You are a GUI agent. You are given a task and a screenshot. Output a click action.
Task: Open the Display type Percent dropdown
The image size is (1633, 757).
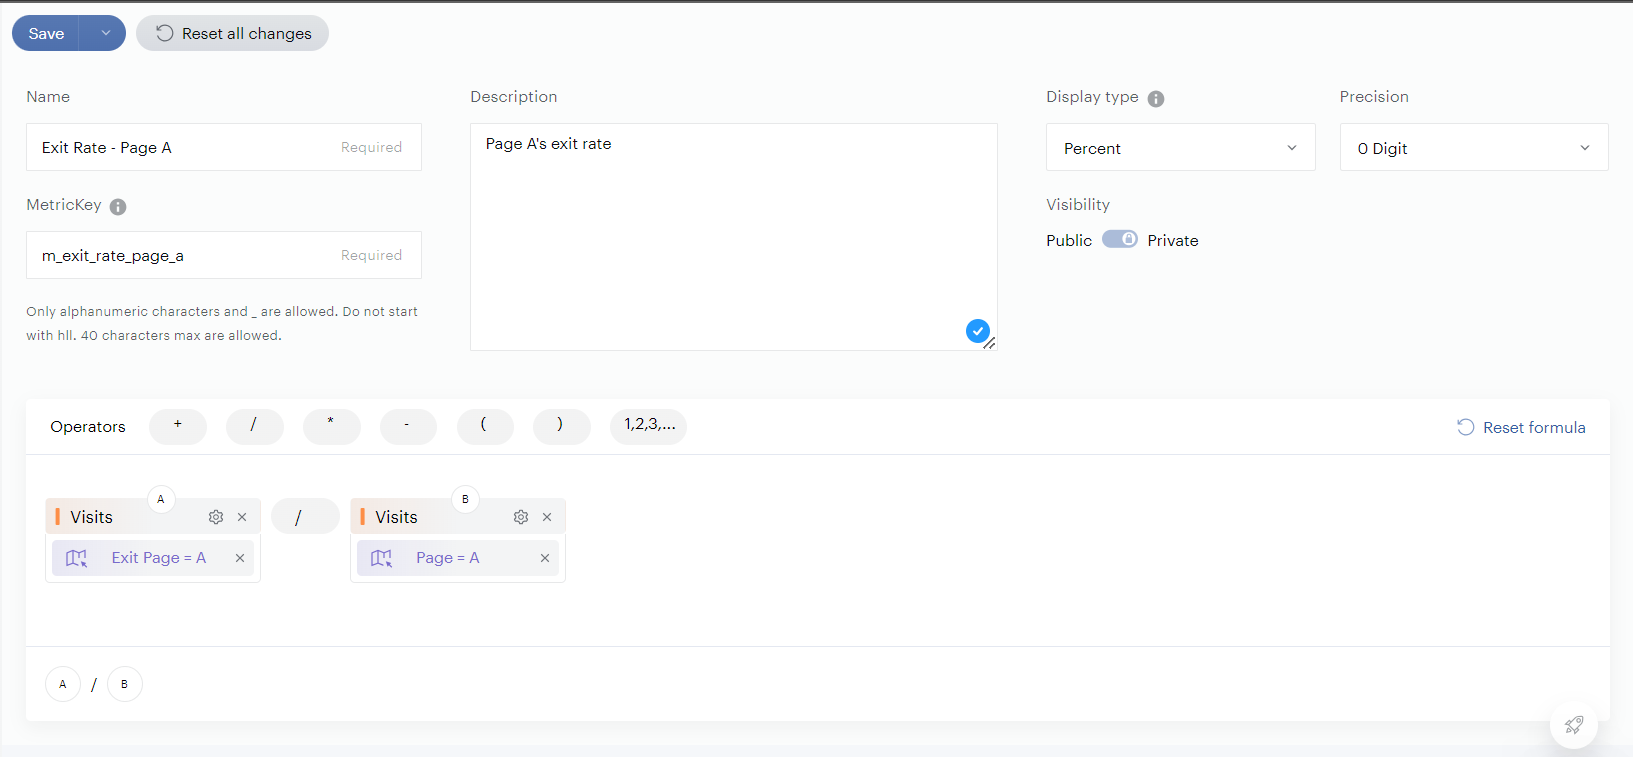tap(1180, 148)
